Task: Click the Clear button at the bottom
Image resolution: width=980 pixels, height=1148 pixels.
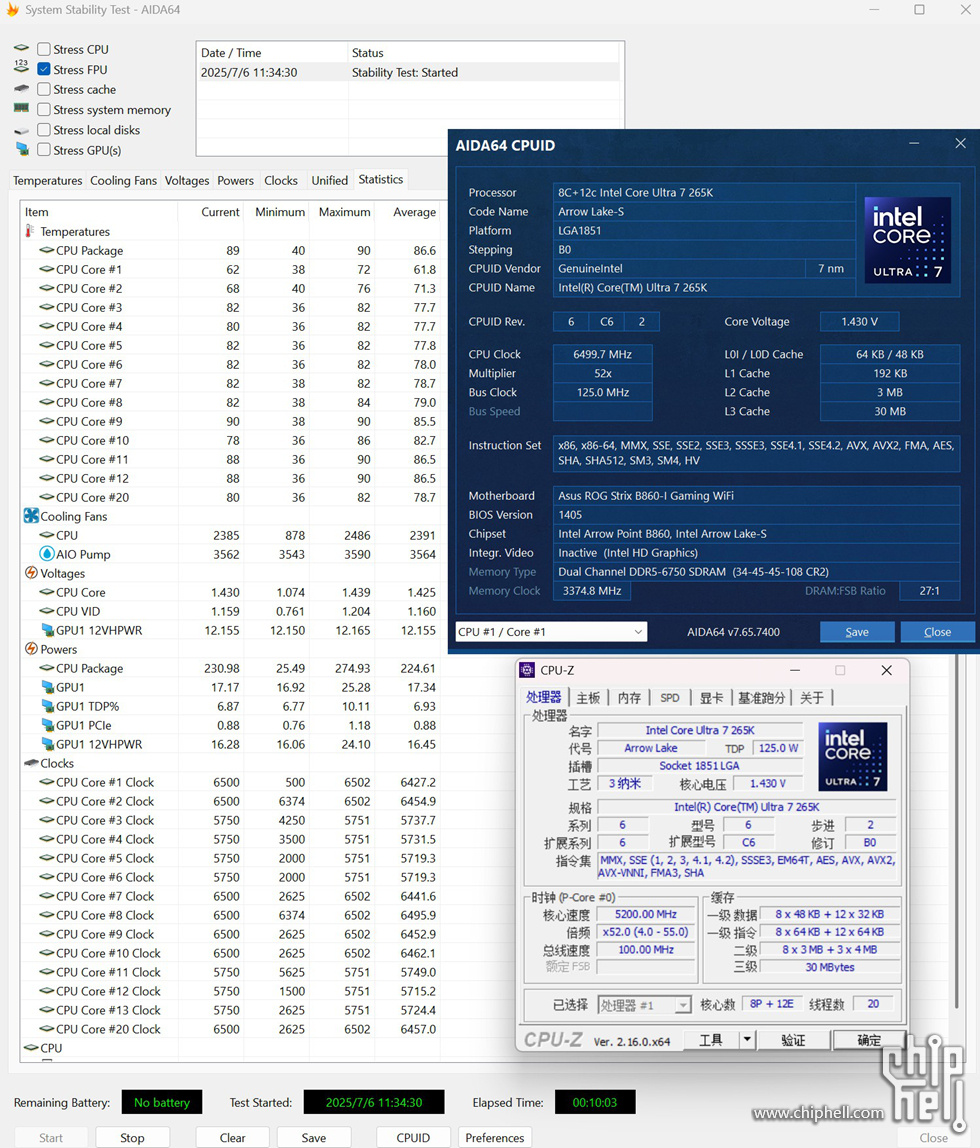Action: (233, 1137)
